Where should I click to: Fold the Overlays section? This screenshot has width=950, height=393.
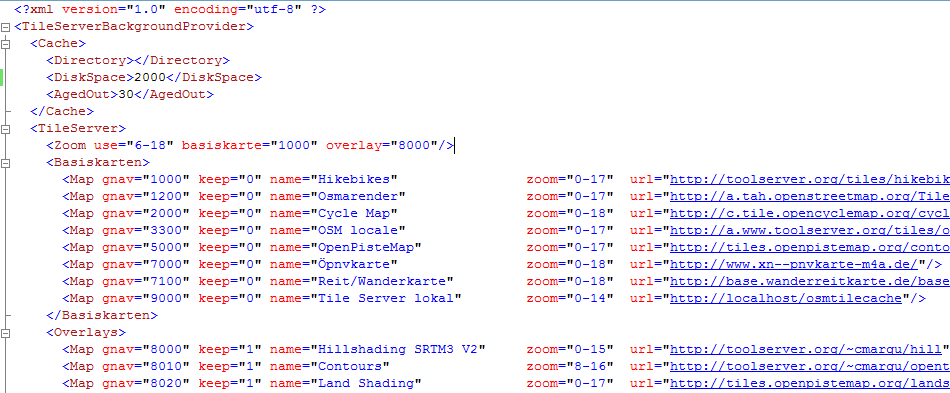[x=5, y=332]
